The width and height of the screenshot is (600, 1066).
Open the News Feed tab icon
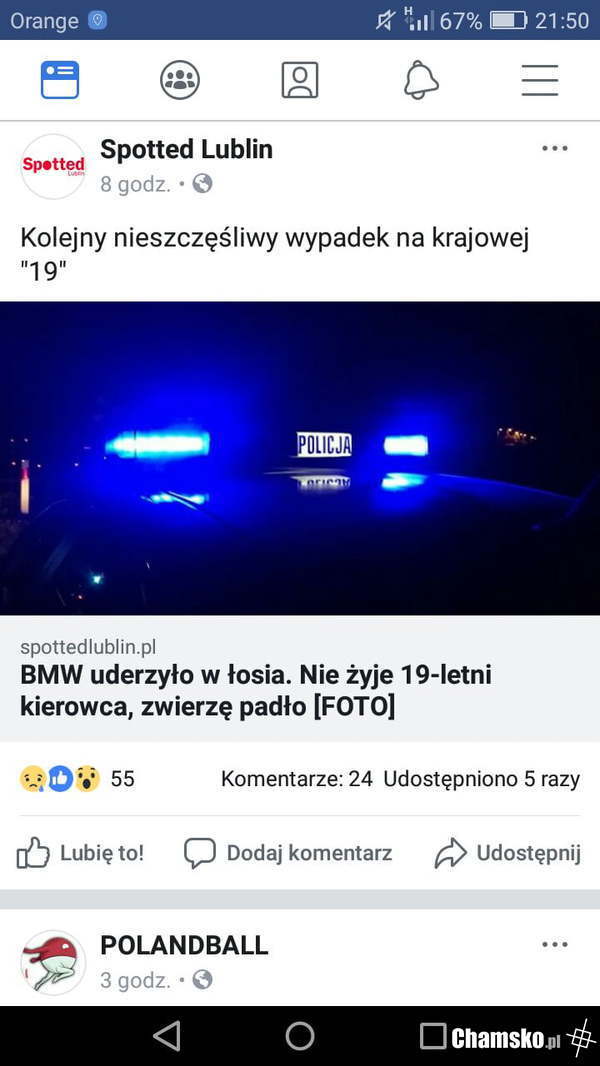coord(60,80)
